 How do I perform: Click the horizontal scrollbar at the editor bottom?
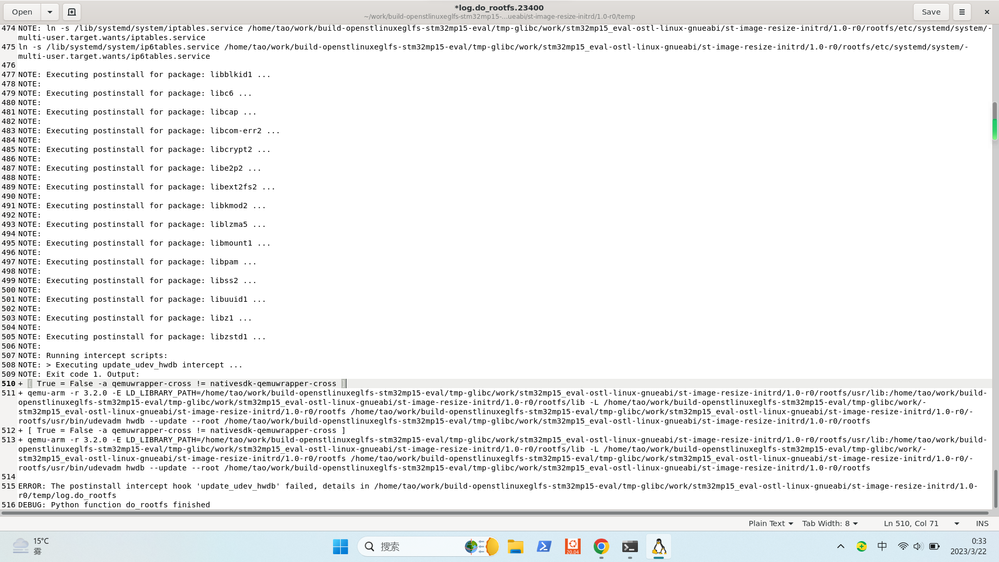coord(494,512)
